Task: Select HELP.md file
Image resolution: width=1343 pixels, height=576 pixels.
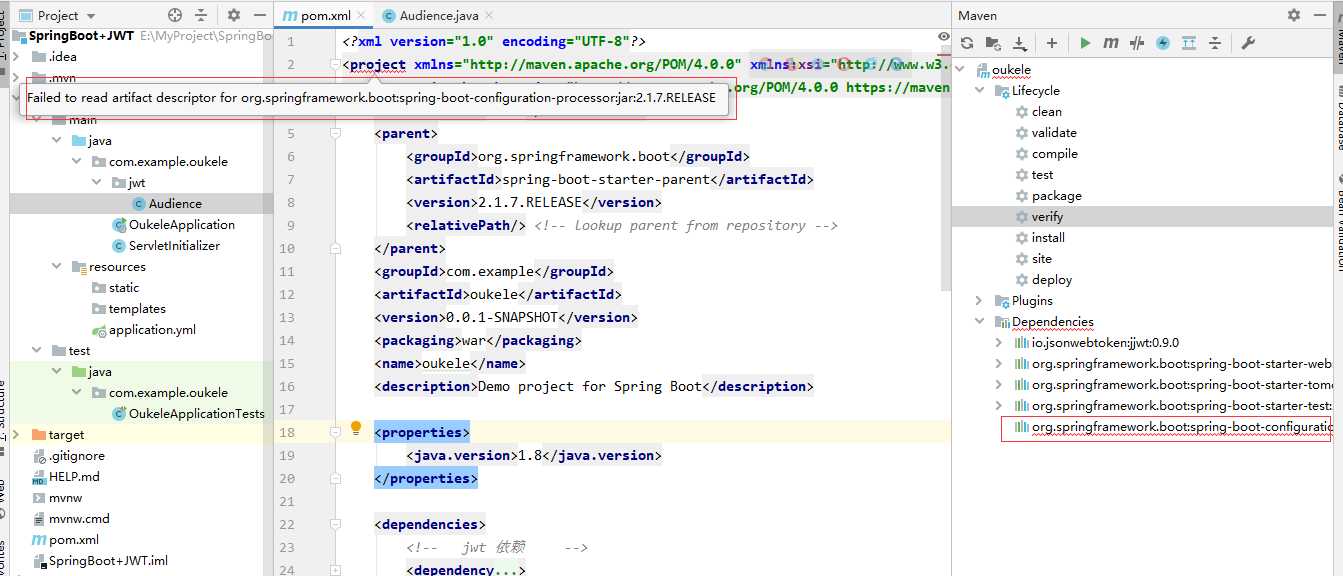Action: pos(74,477)
